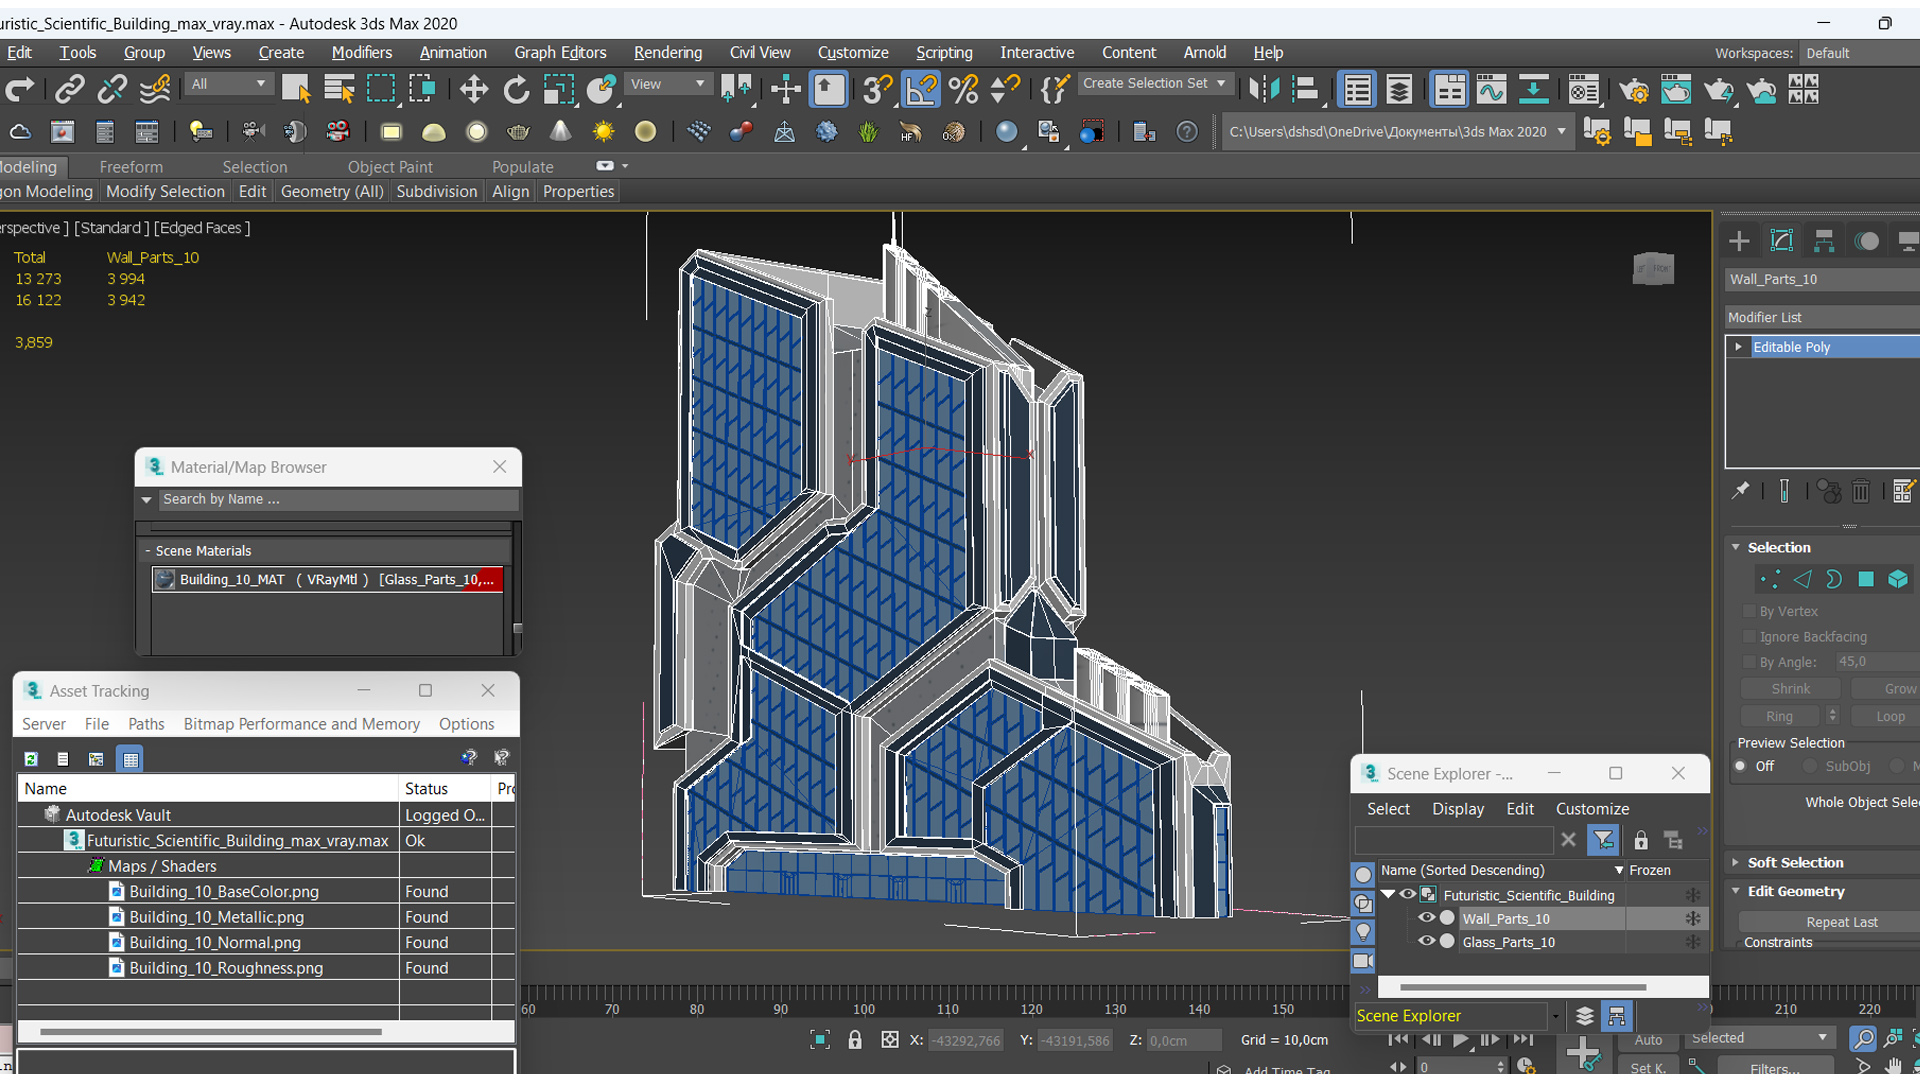Screen dimensions: 1920x1080
Task: Open the project path dropdown
Action: (1561, 132)
